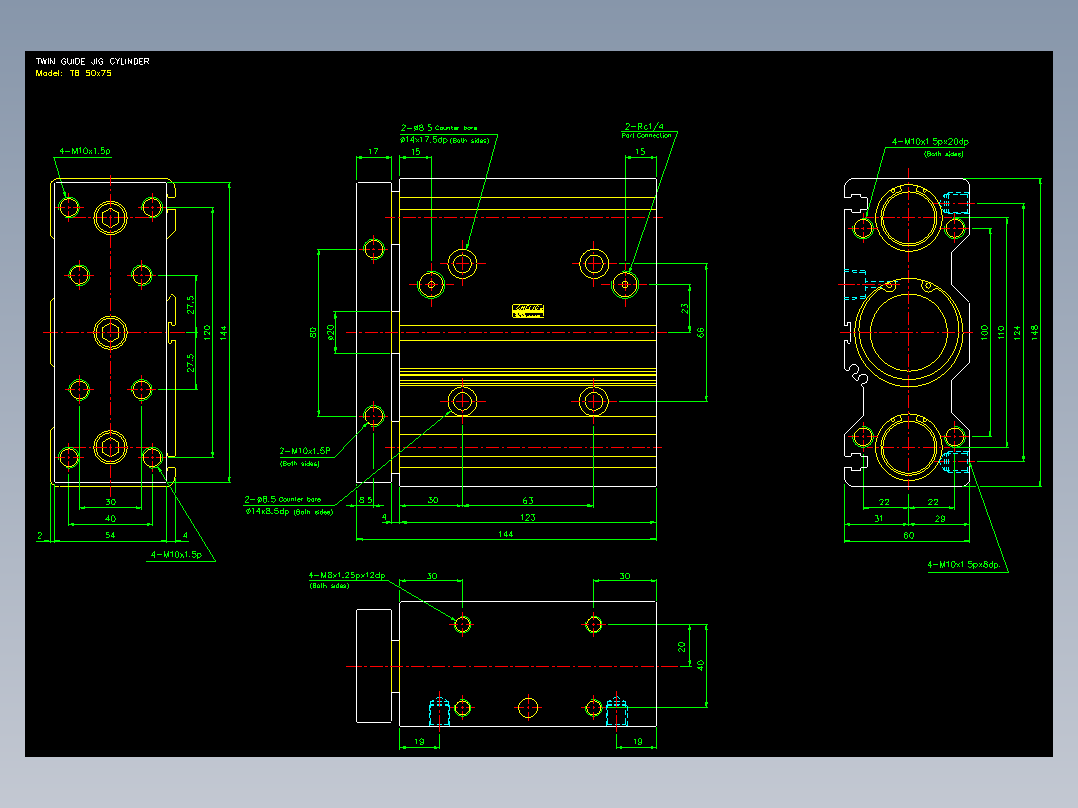The width and height of the screenshot is (1078, 808).
Task: Select the '100' vertical dimension
Action: coord(984,332)
